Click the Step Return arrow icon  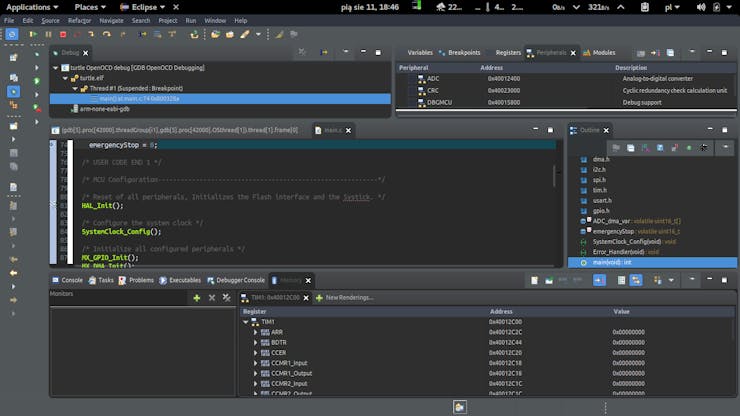pyautogui.click(x=123, y=34)
